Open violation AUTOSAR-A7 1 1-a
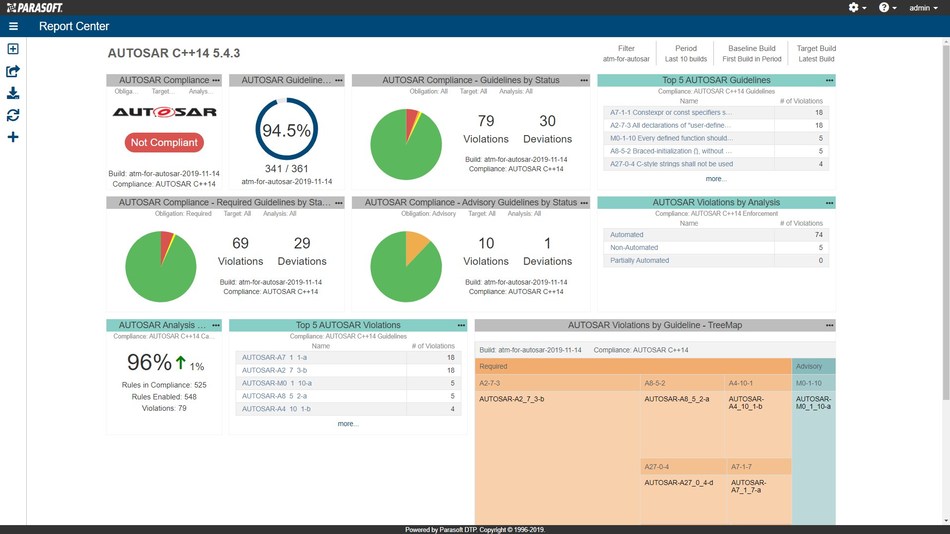This screenshot has width=950, height=534. click(274, 358)
